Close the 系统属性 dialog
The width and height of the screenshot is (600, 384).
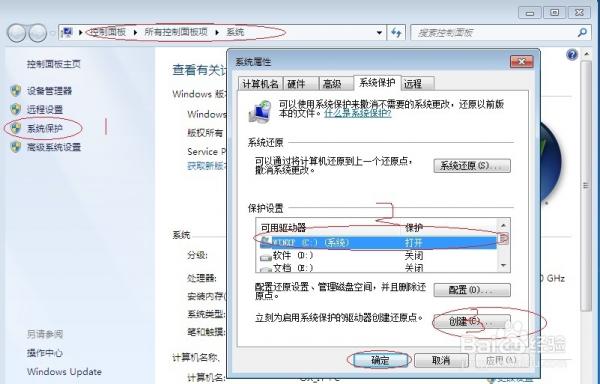click(x=522, y=62)
